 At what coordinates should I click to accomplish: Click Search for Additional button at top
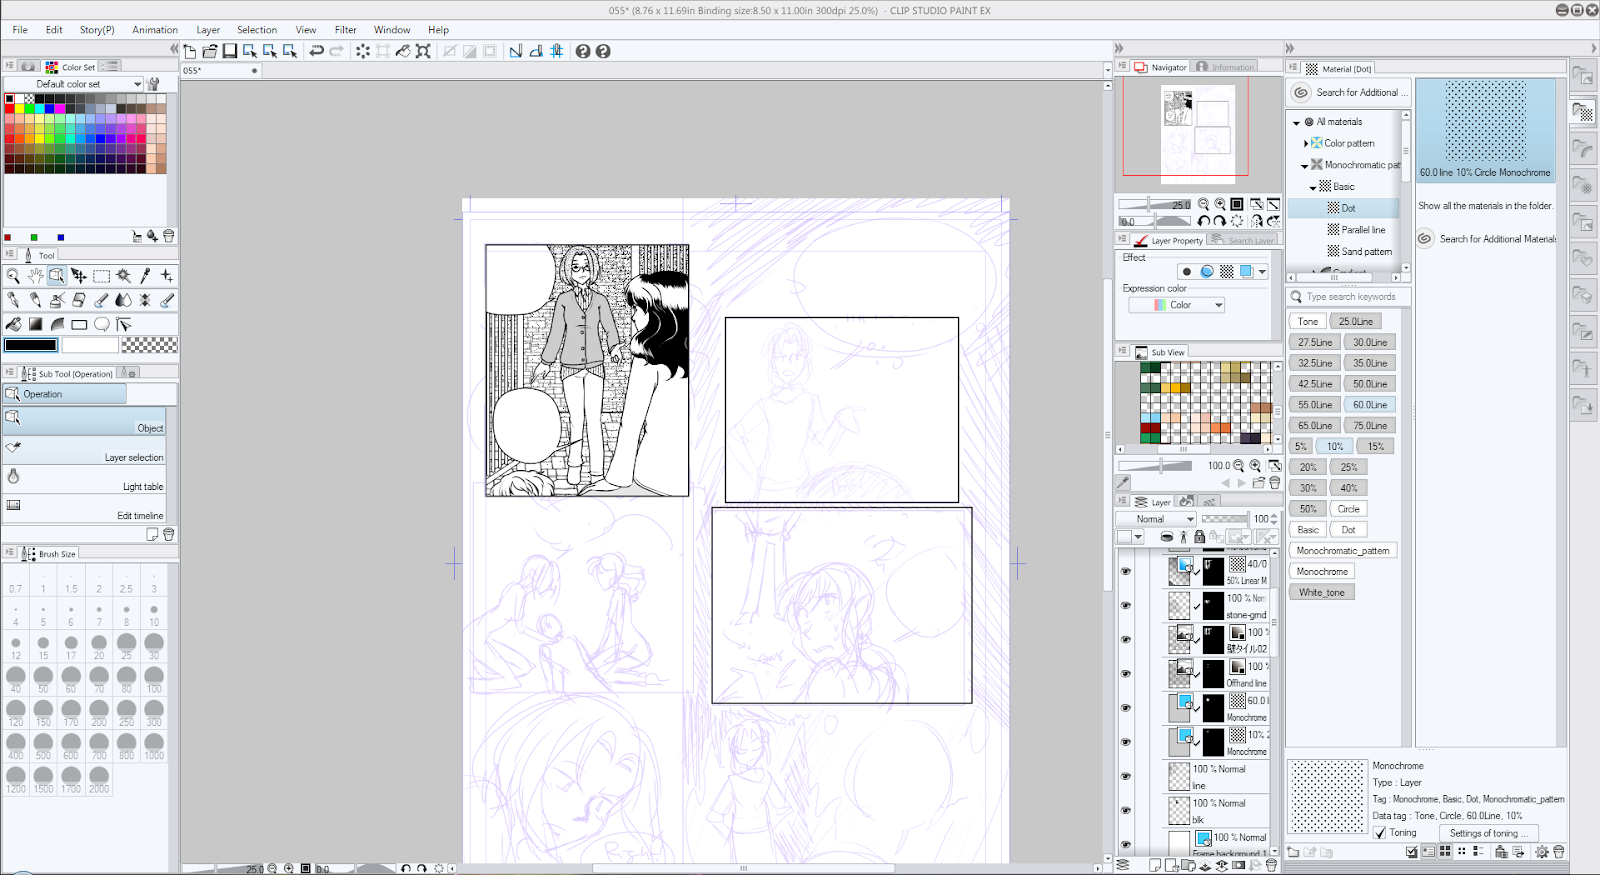(x=1350, y=92)
